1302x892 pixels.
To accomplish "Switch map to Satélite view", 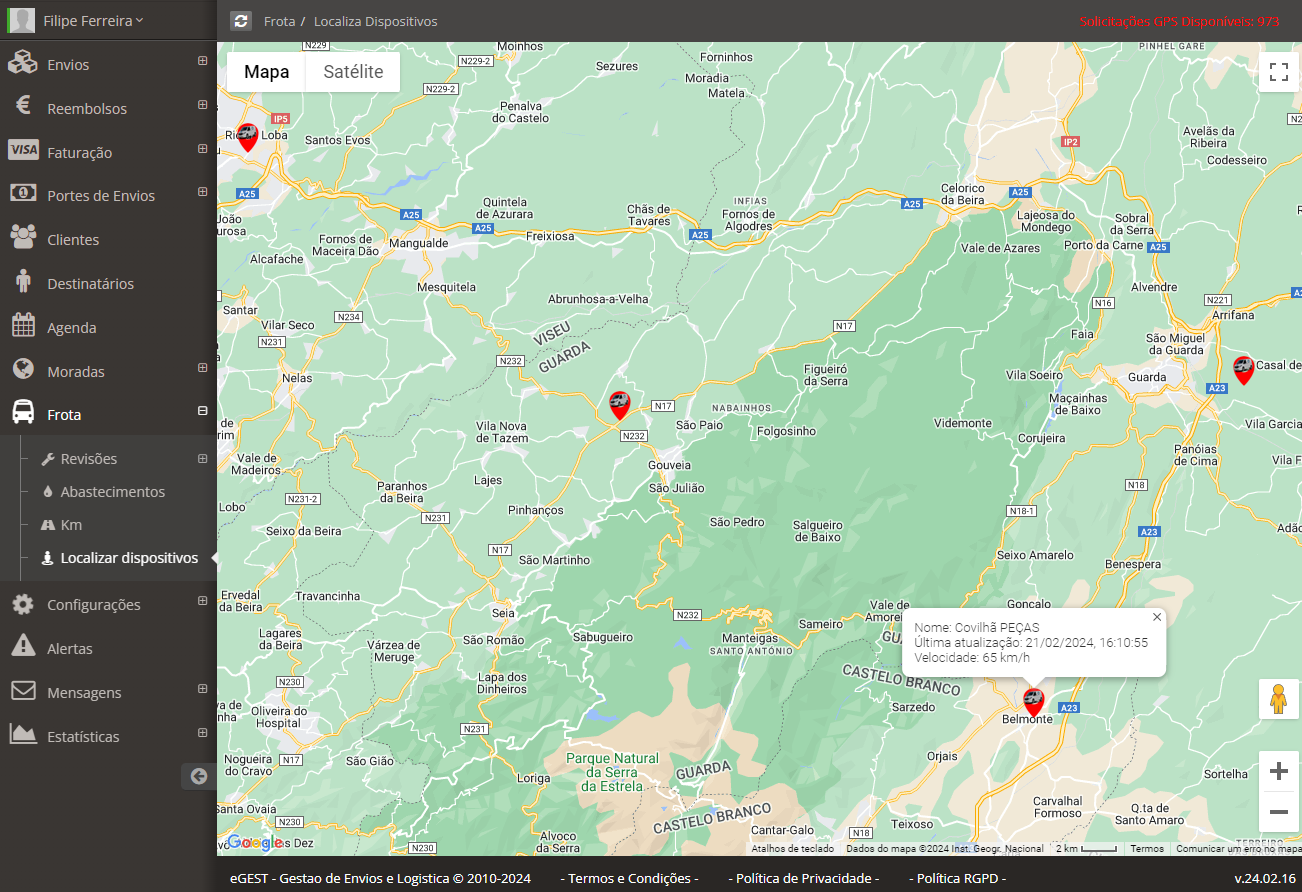I will pyautogui.click(x=353, y=72).
